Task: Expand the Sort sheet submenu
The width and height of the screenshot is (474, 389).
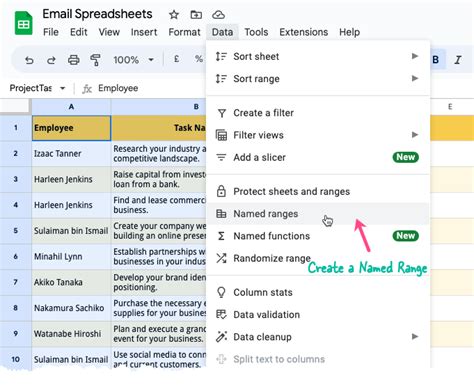Action: point(318,56)
